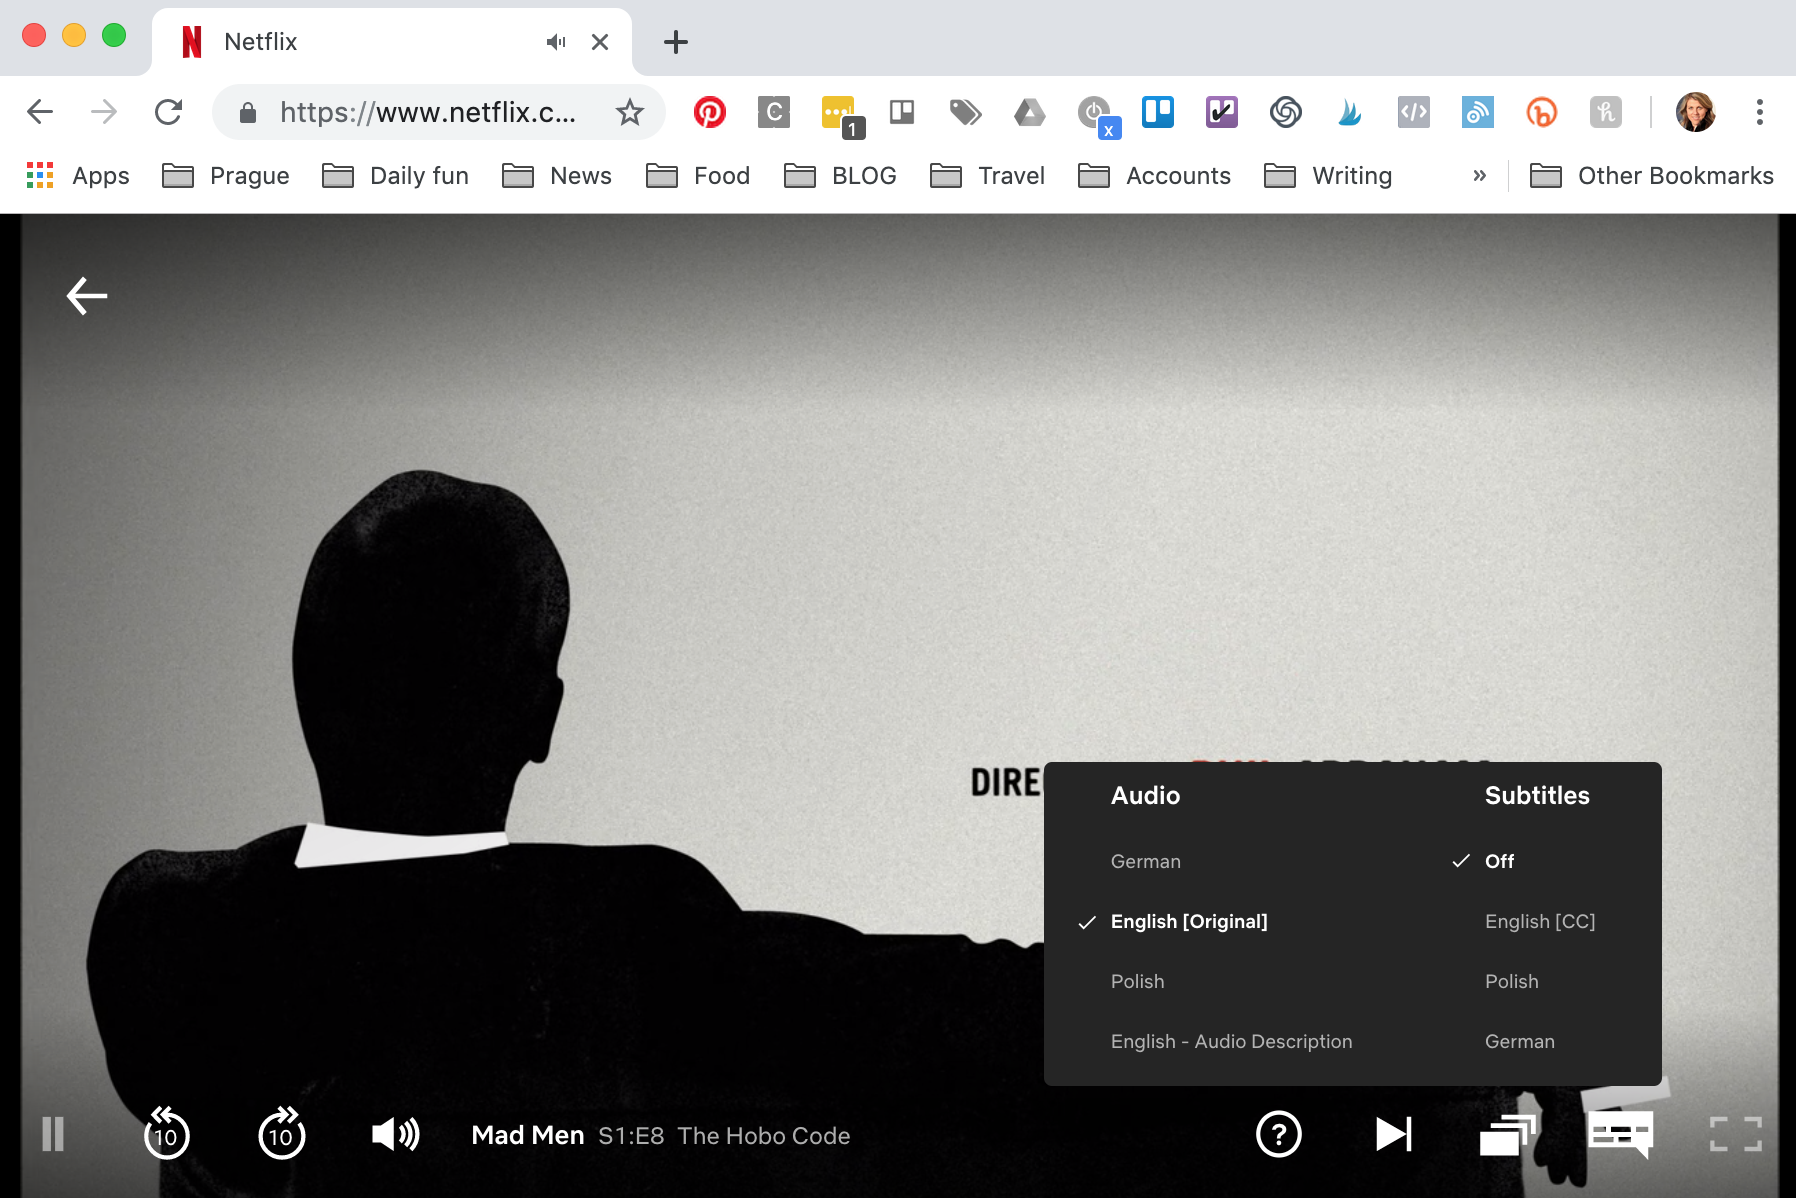
Task: Enter fullscreen mode
Action: (x=1735, y=1134)
